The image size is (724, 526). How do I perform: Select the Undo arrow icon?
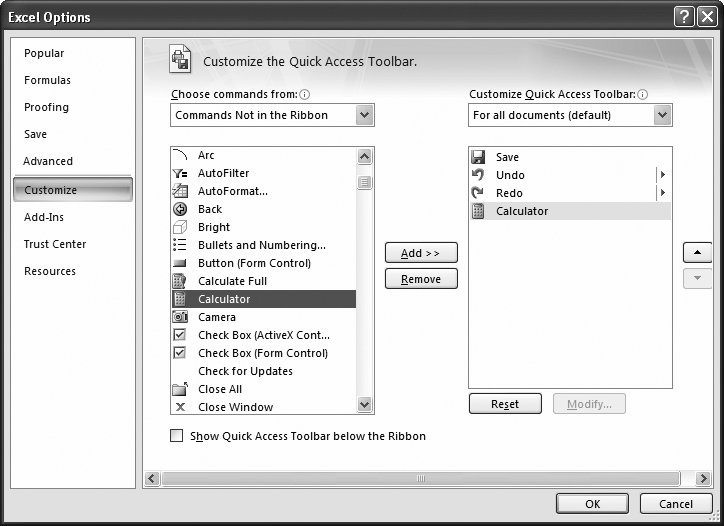478,175
